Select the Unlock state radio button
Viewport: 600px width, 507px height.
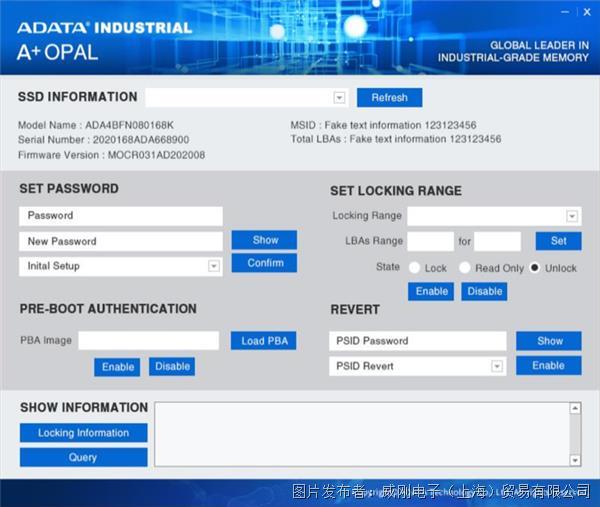pyautogui.click(x=535, y=267)
